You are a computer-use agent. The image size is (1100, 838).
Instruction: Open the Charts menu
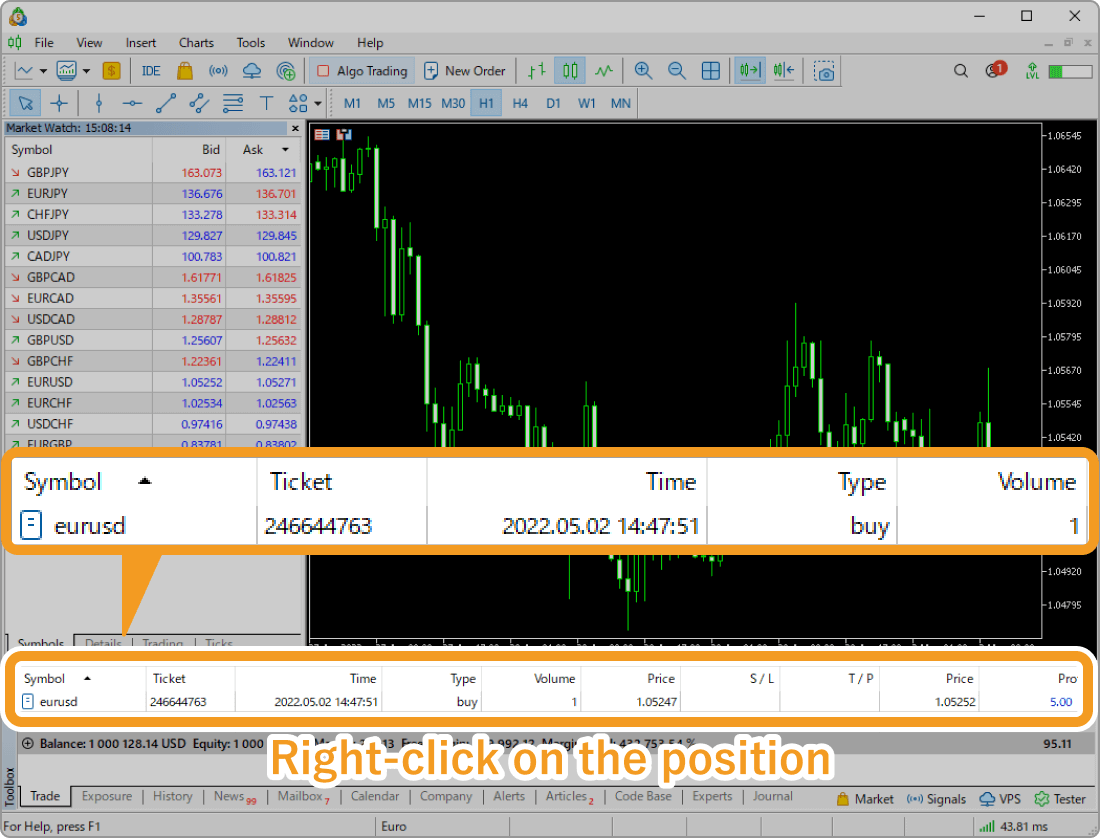(196, 43)
